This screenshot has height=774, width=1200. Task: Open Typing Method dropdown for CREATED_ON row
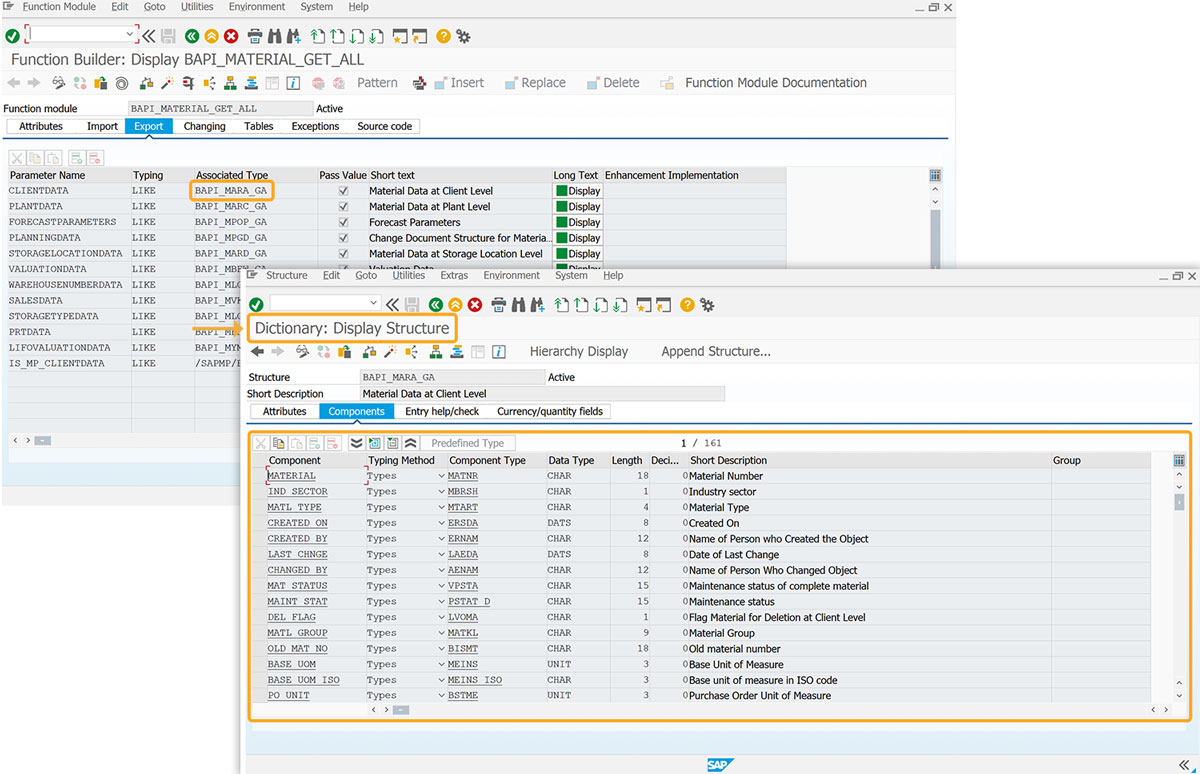point(441,523)
